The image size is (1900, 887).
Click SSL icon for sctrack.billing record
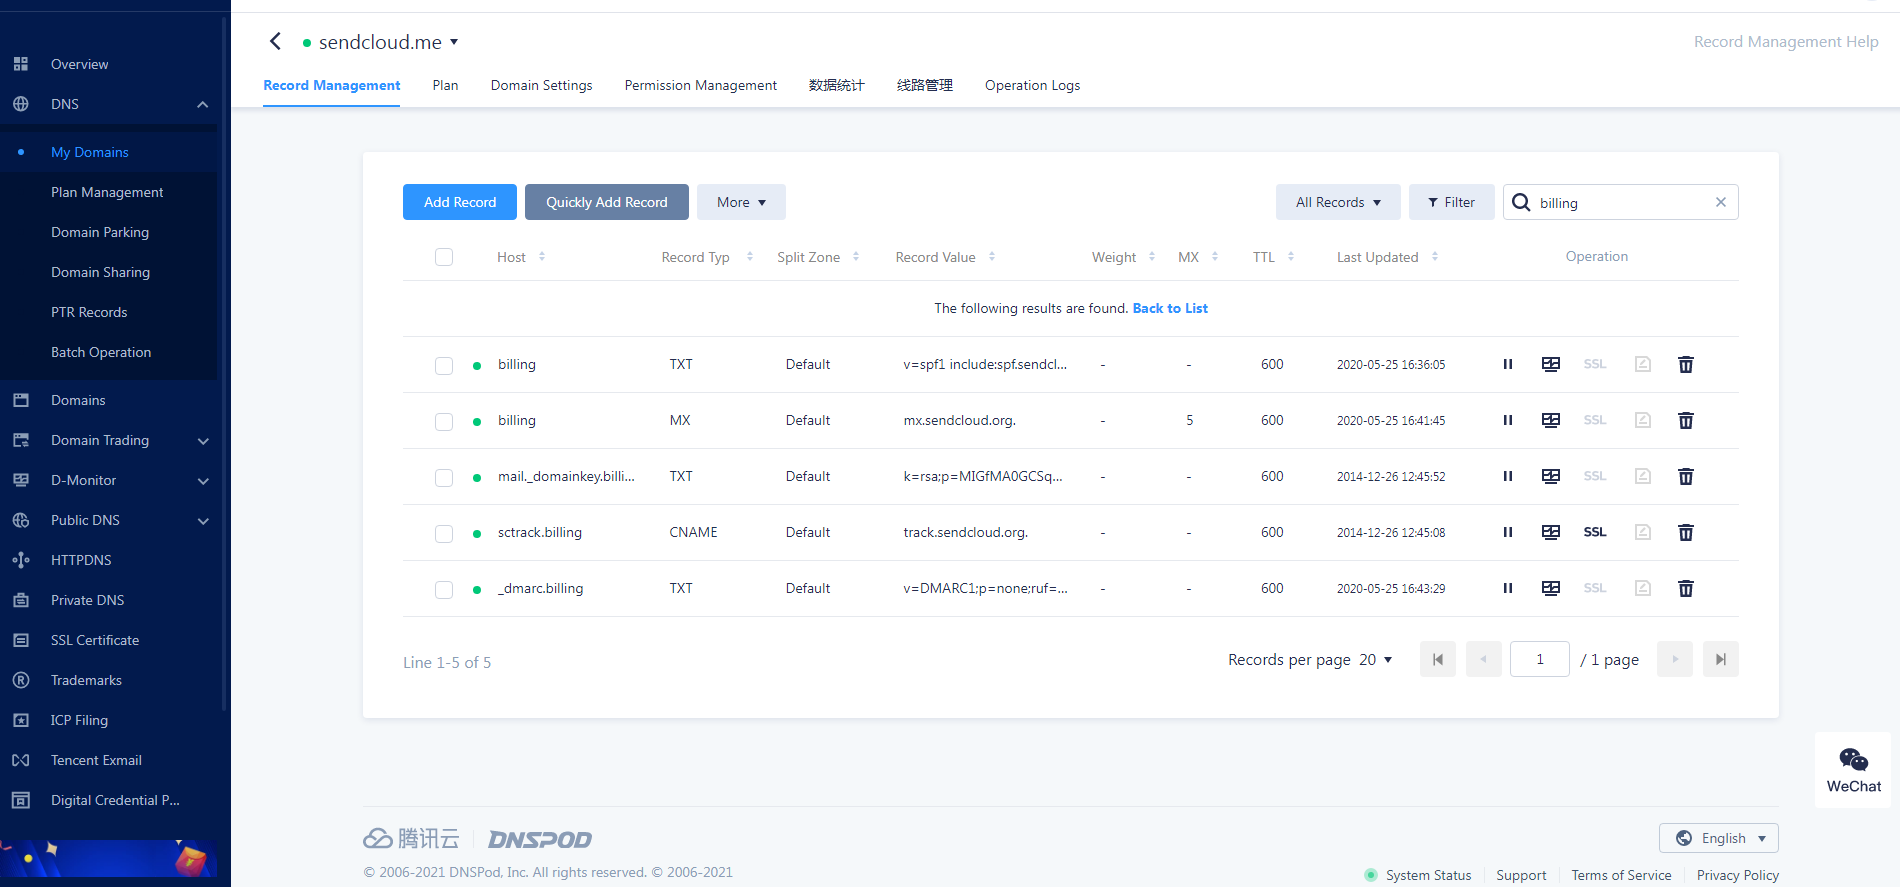1594,533
